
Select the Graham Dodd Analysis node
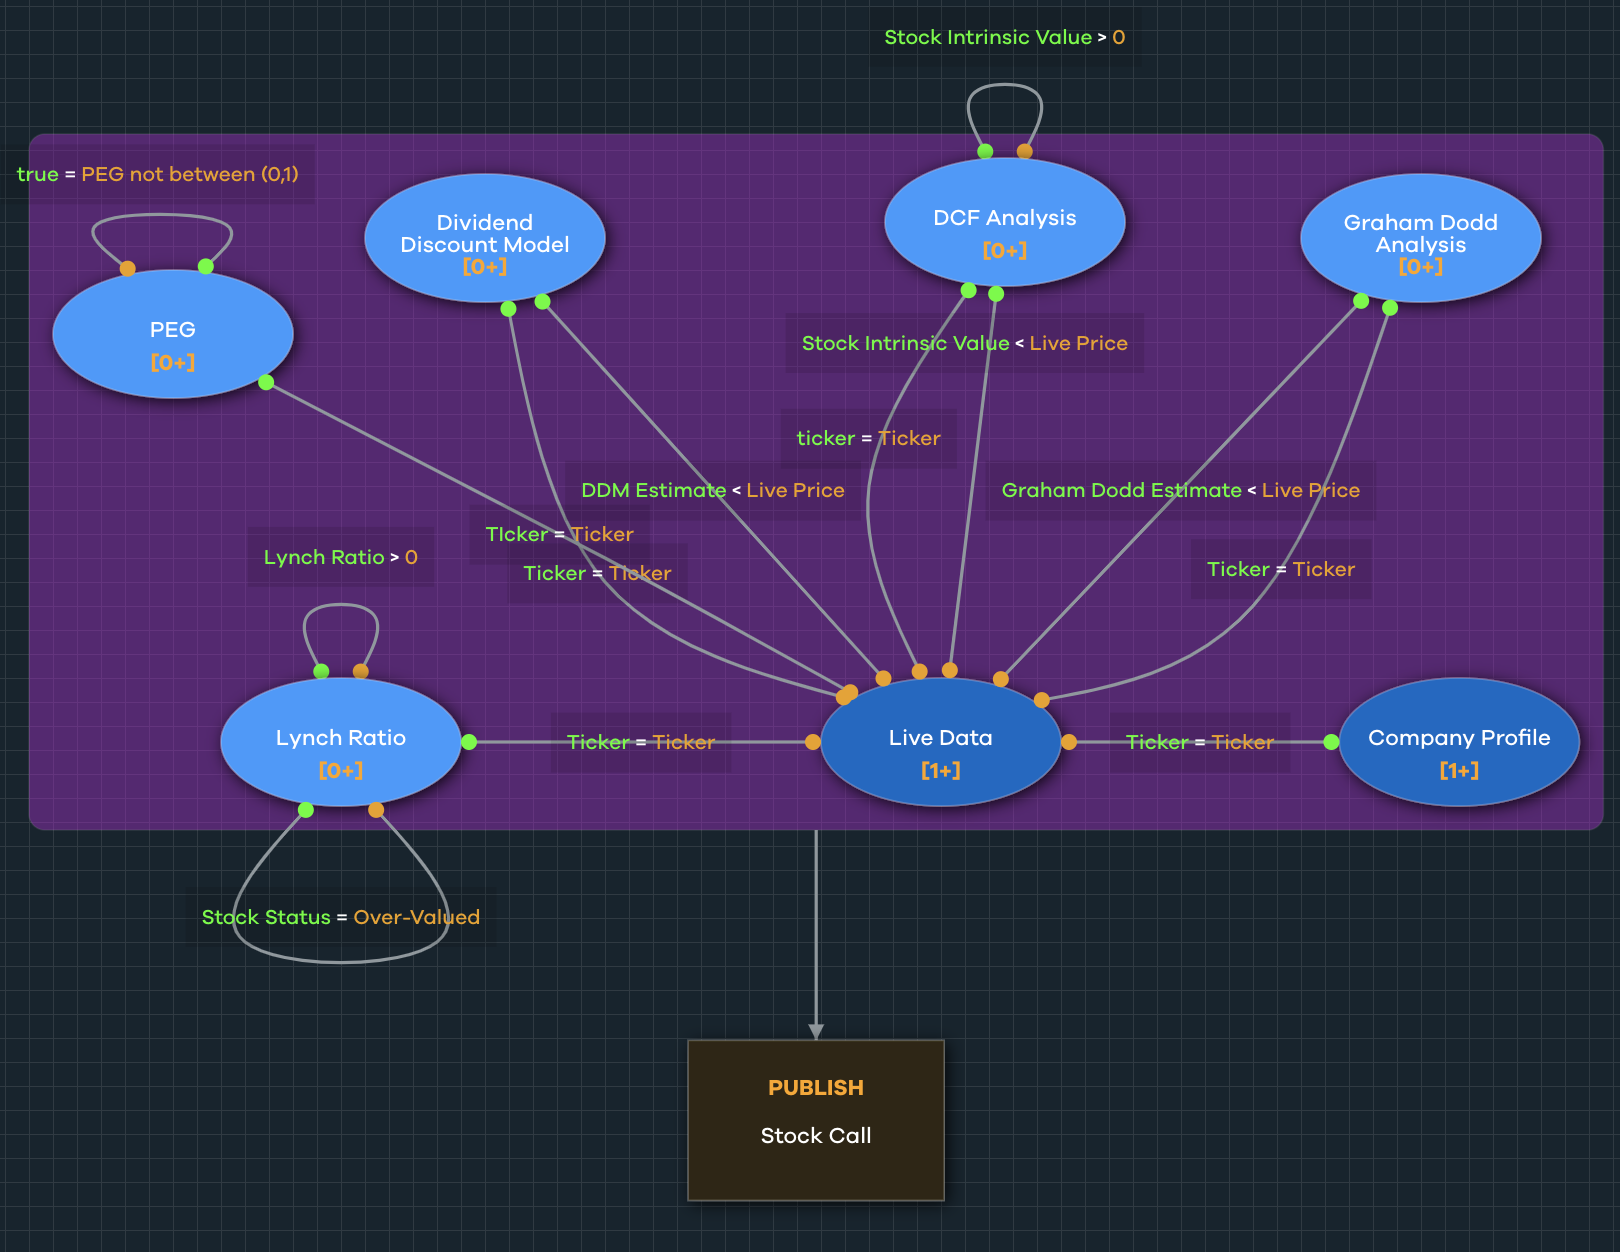(x=1420, y=238)
